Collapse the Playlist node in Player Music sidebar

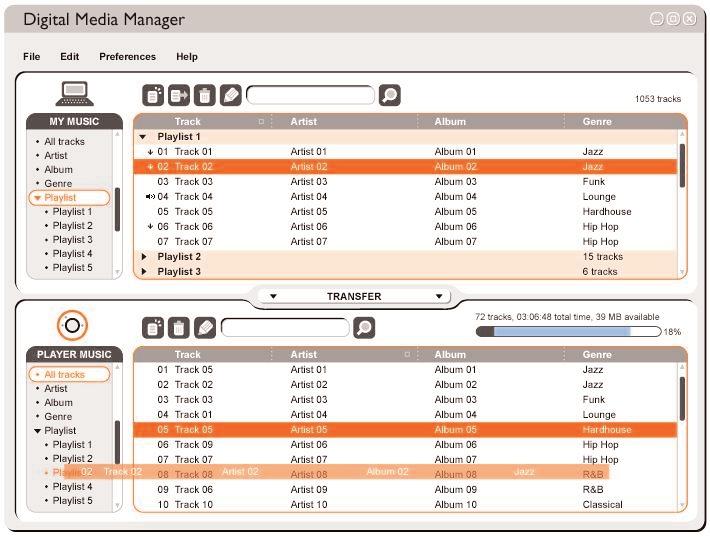38,431
